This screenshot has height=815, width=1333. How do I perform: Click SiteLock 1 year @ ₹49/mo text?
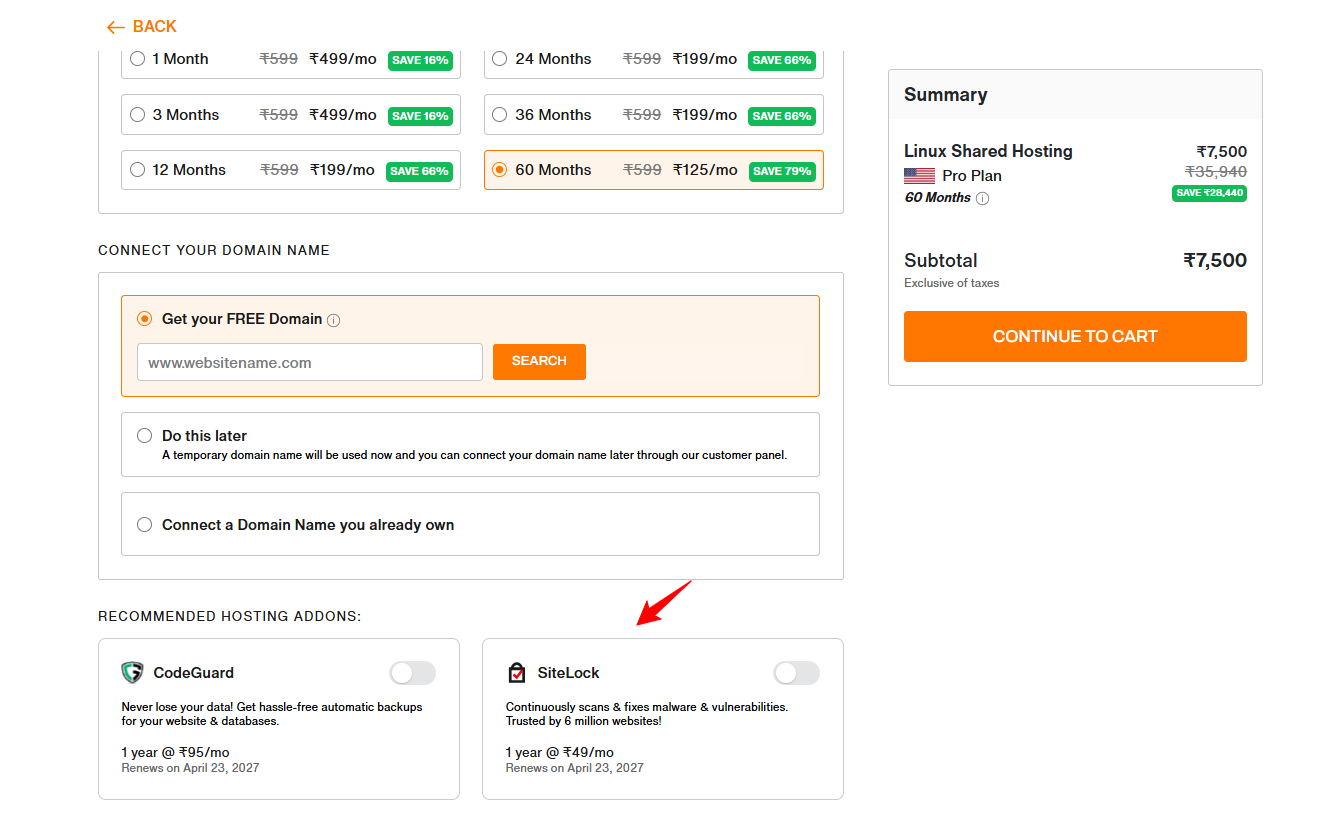pos(560,752)
